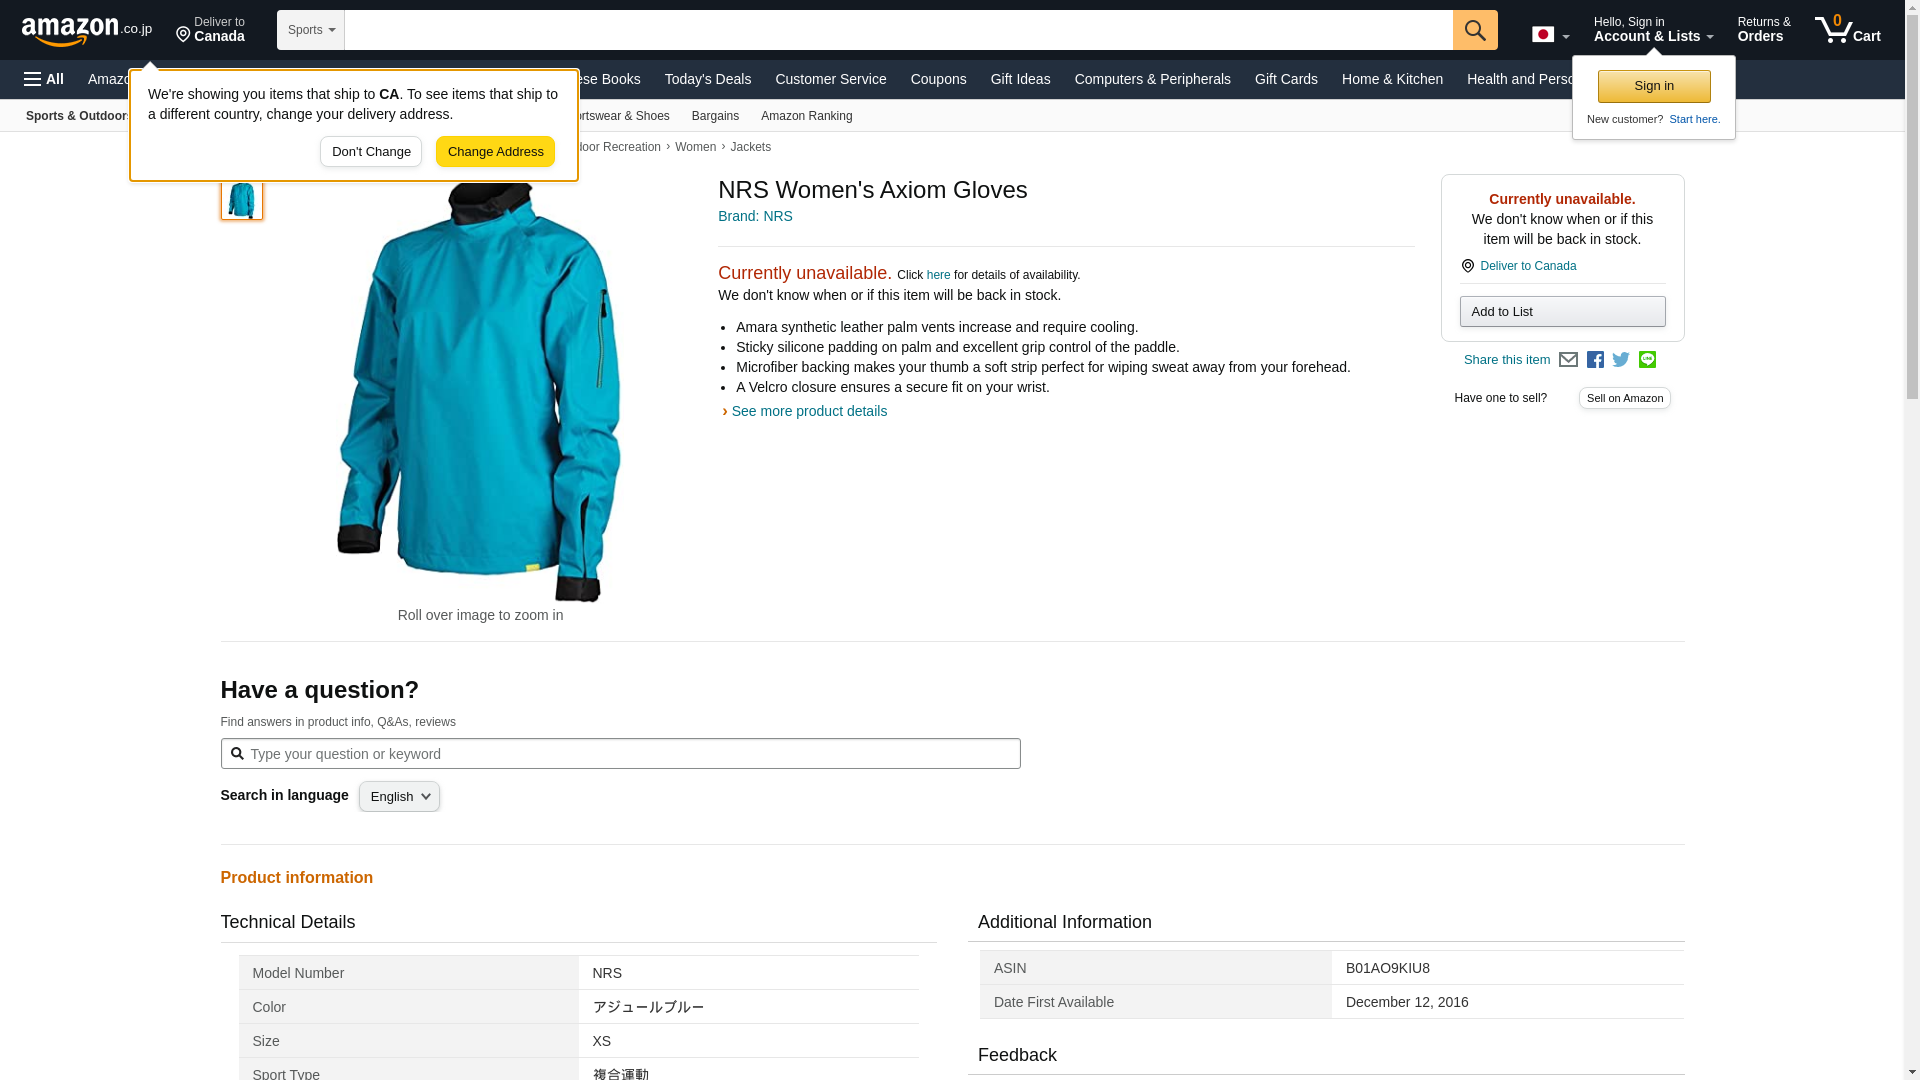Open Today's Deals nav item
1920x1080 pixels.
coord(707,79)
